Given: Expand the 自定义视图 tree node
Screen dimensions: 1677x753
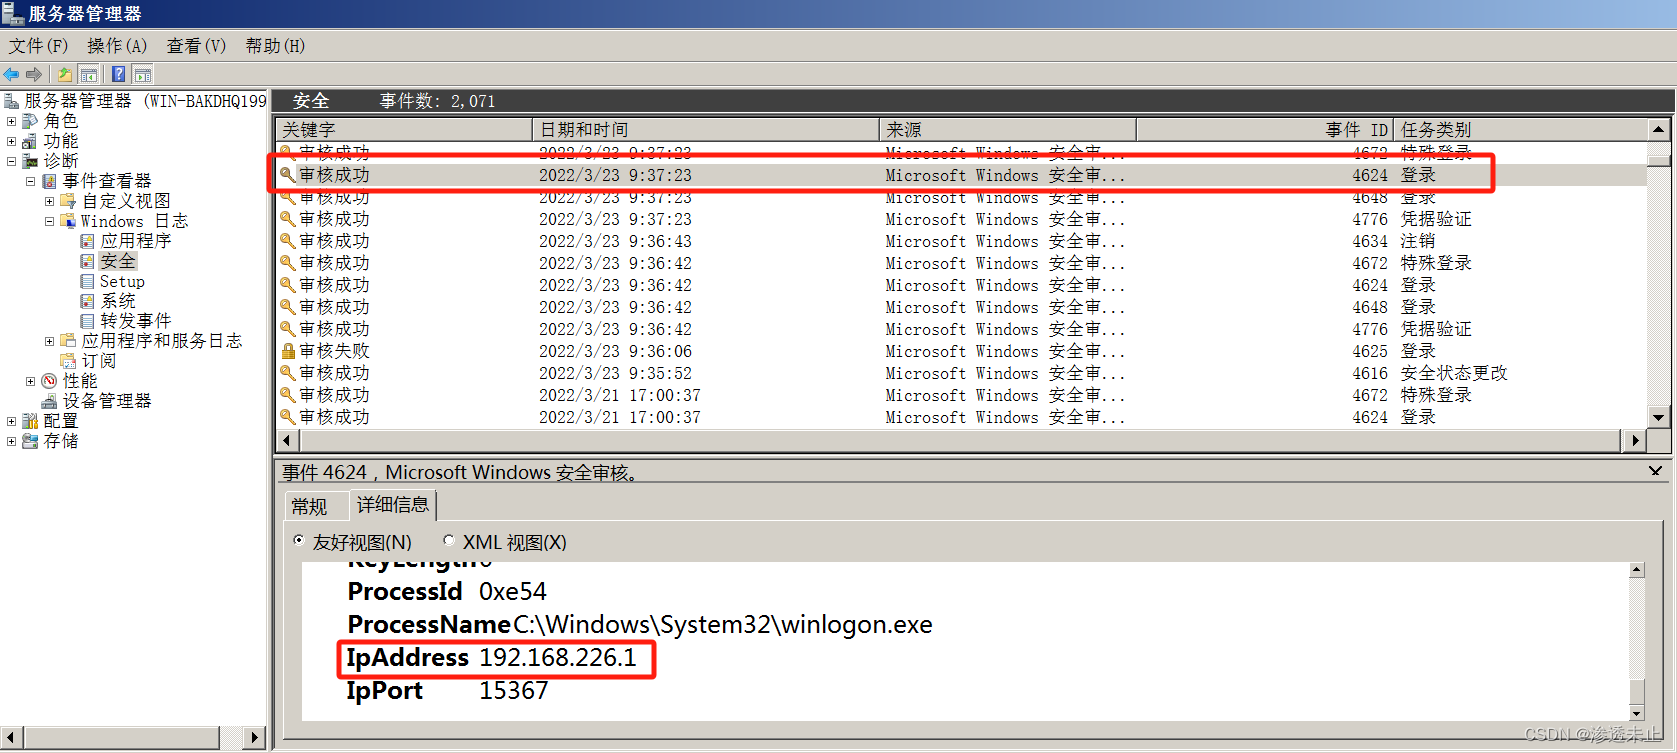Looking at the screenshot, I should [x=49, y=201].
